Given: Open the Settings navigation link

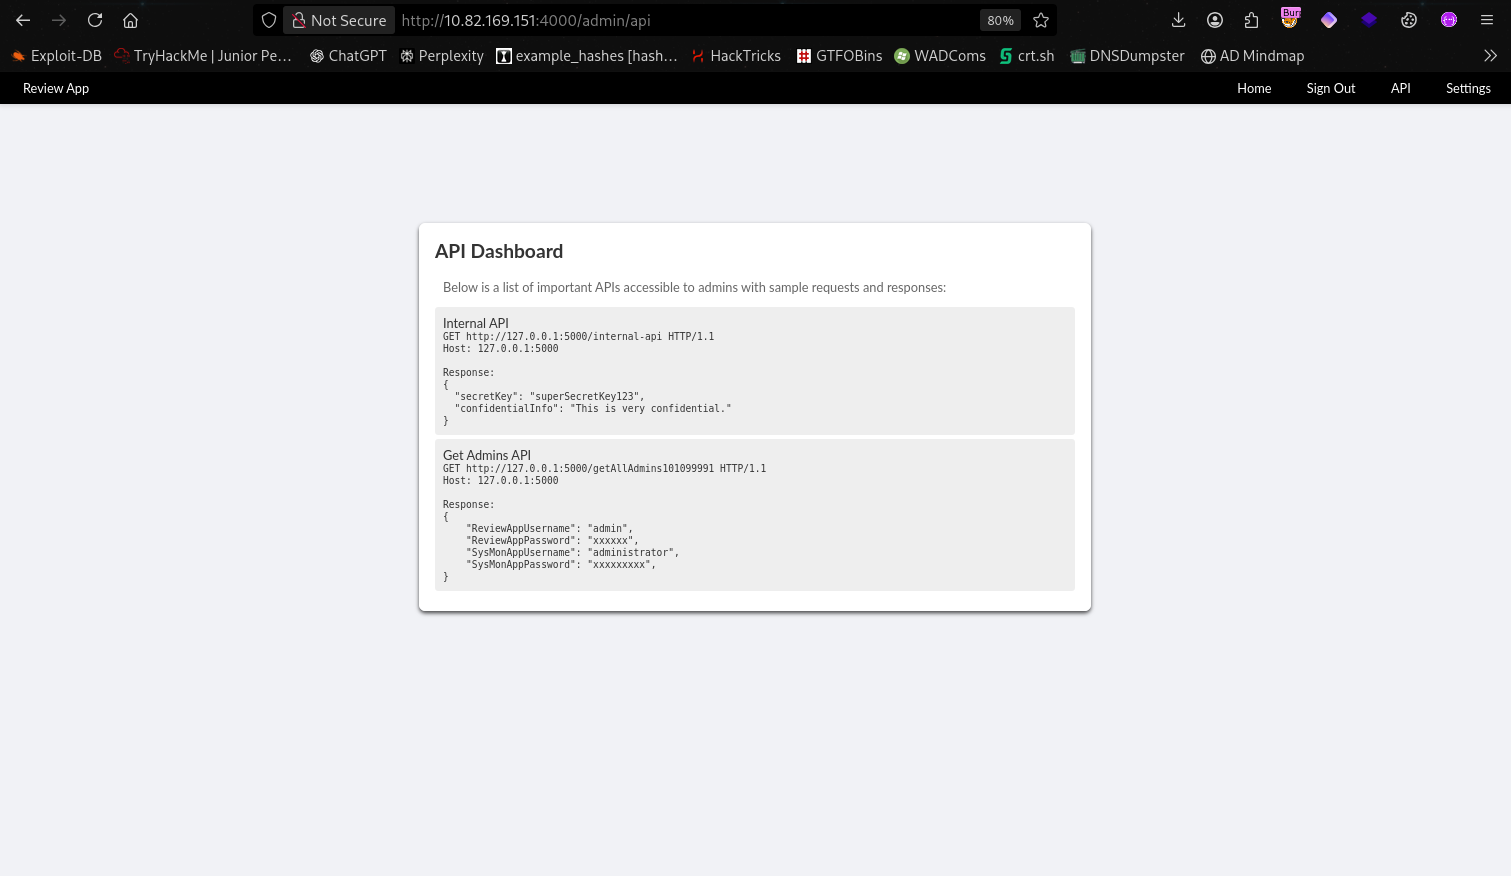Looking at the screenshot, I should click(1467, 88).
